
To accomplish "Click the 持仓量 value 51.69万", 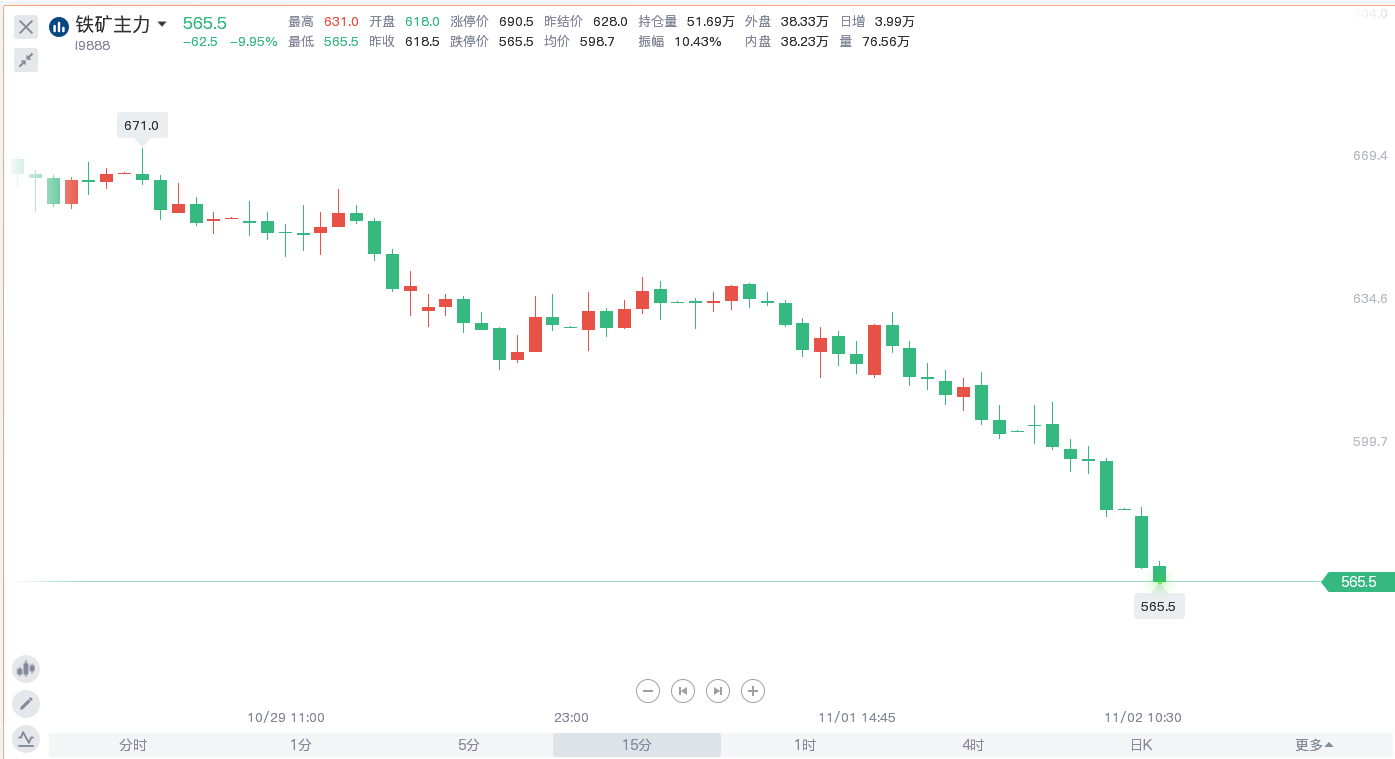I will pyautogui.click(x=710, y=22).
